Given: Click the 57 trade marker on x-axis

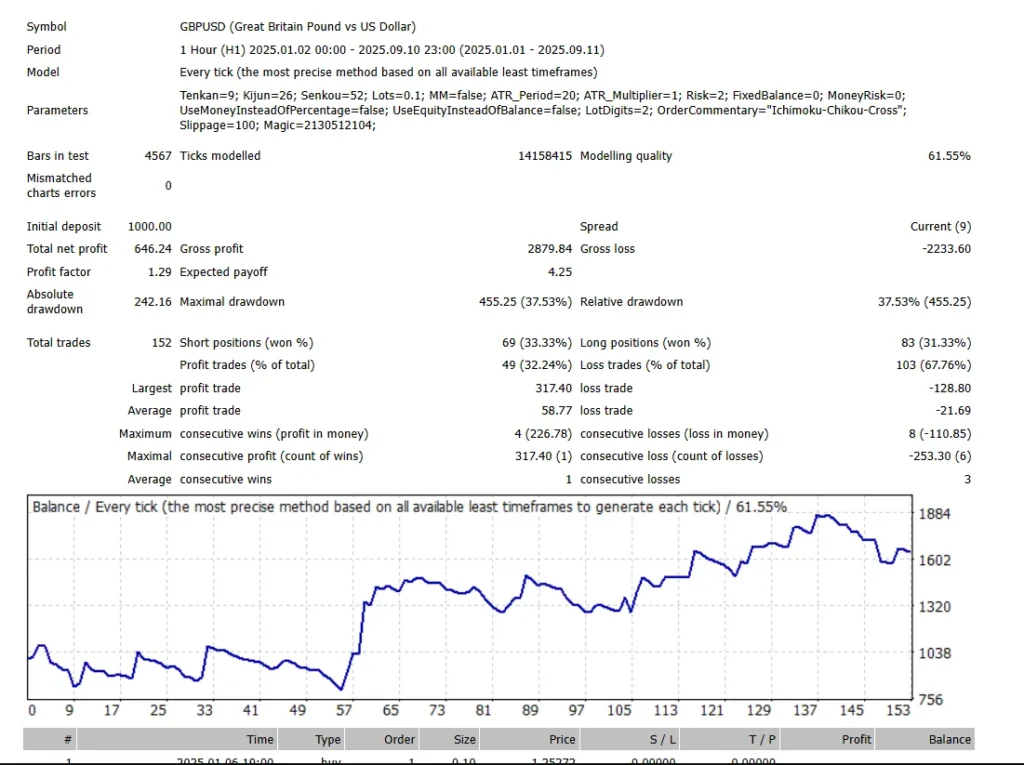Looking at the screenshot, I should coord(344,710).
